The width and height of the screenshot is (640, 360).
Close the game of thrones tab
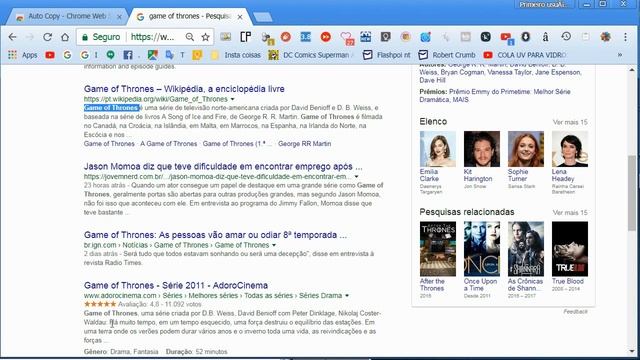point(240,17)
